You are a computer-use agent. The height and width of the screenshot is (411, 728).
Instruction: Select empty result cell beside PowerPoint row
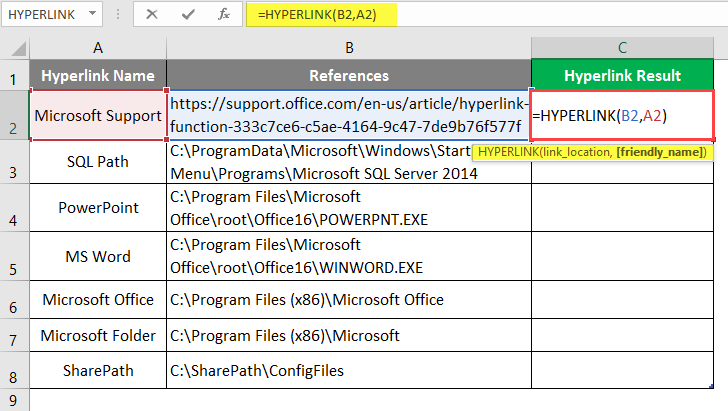(x=622, y=208)
